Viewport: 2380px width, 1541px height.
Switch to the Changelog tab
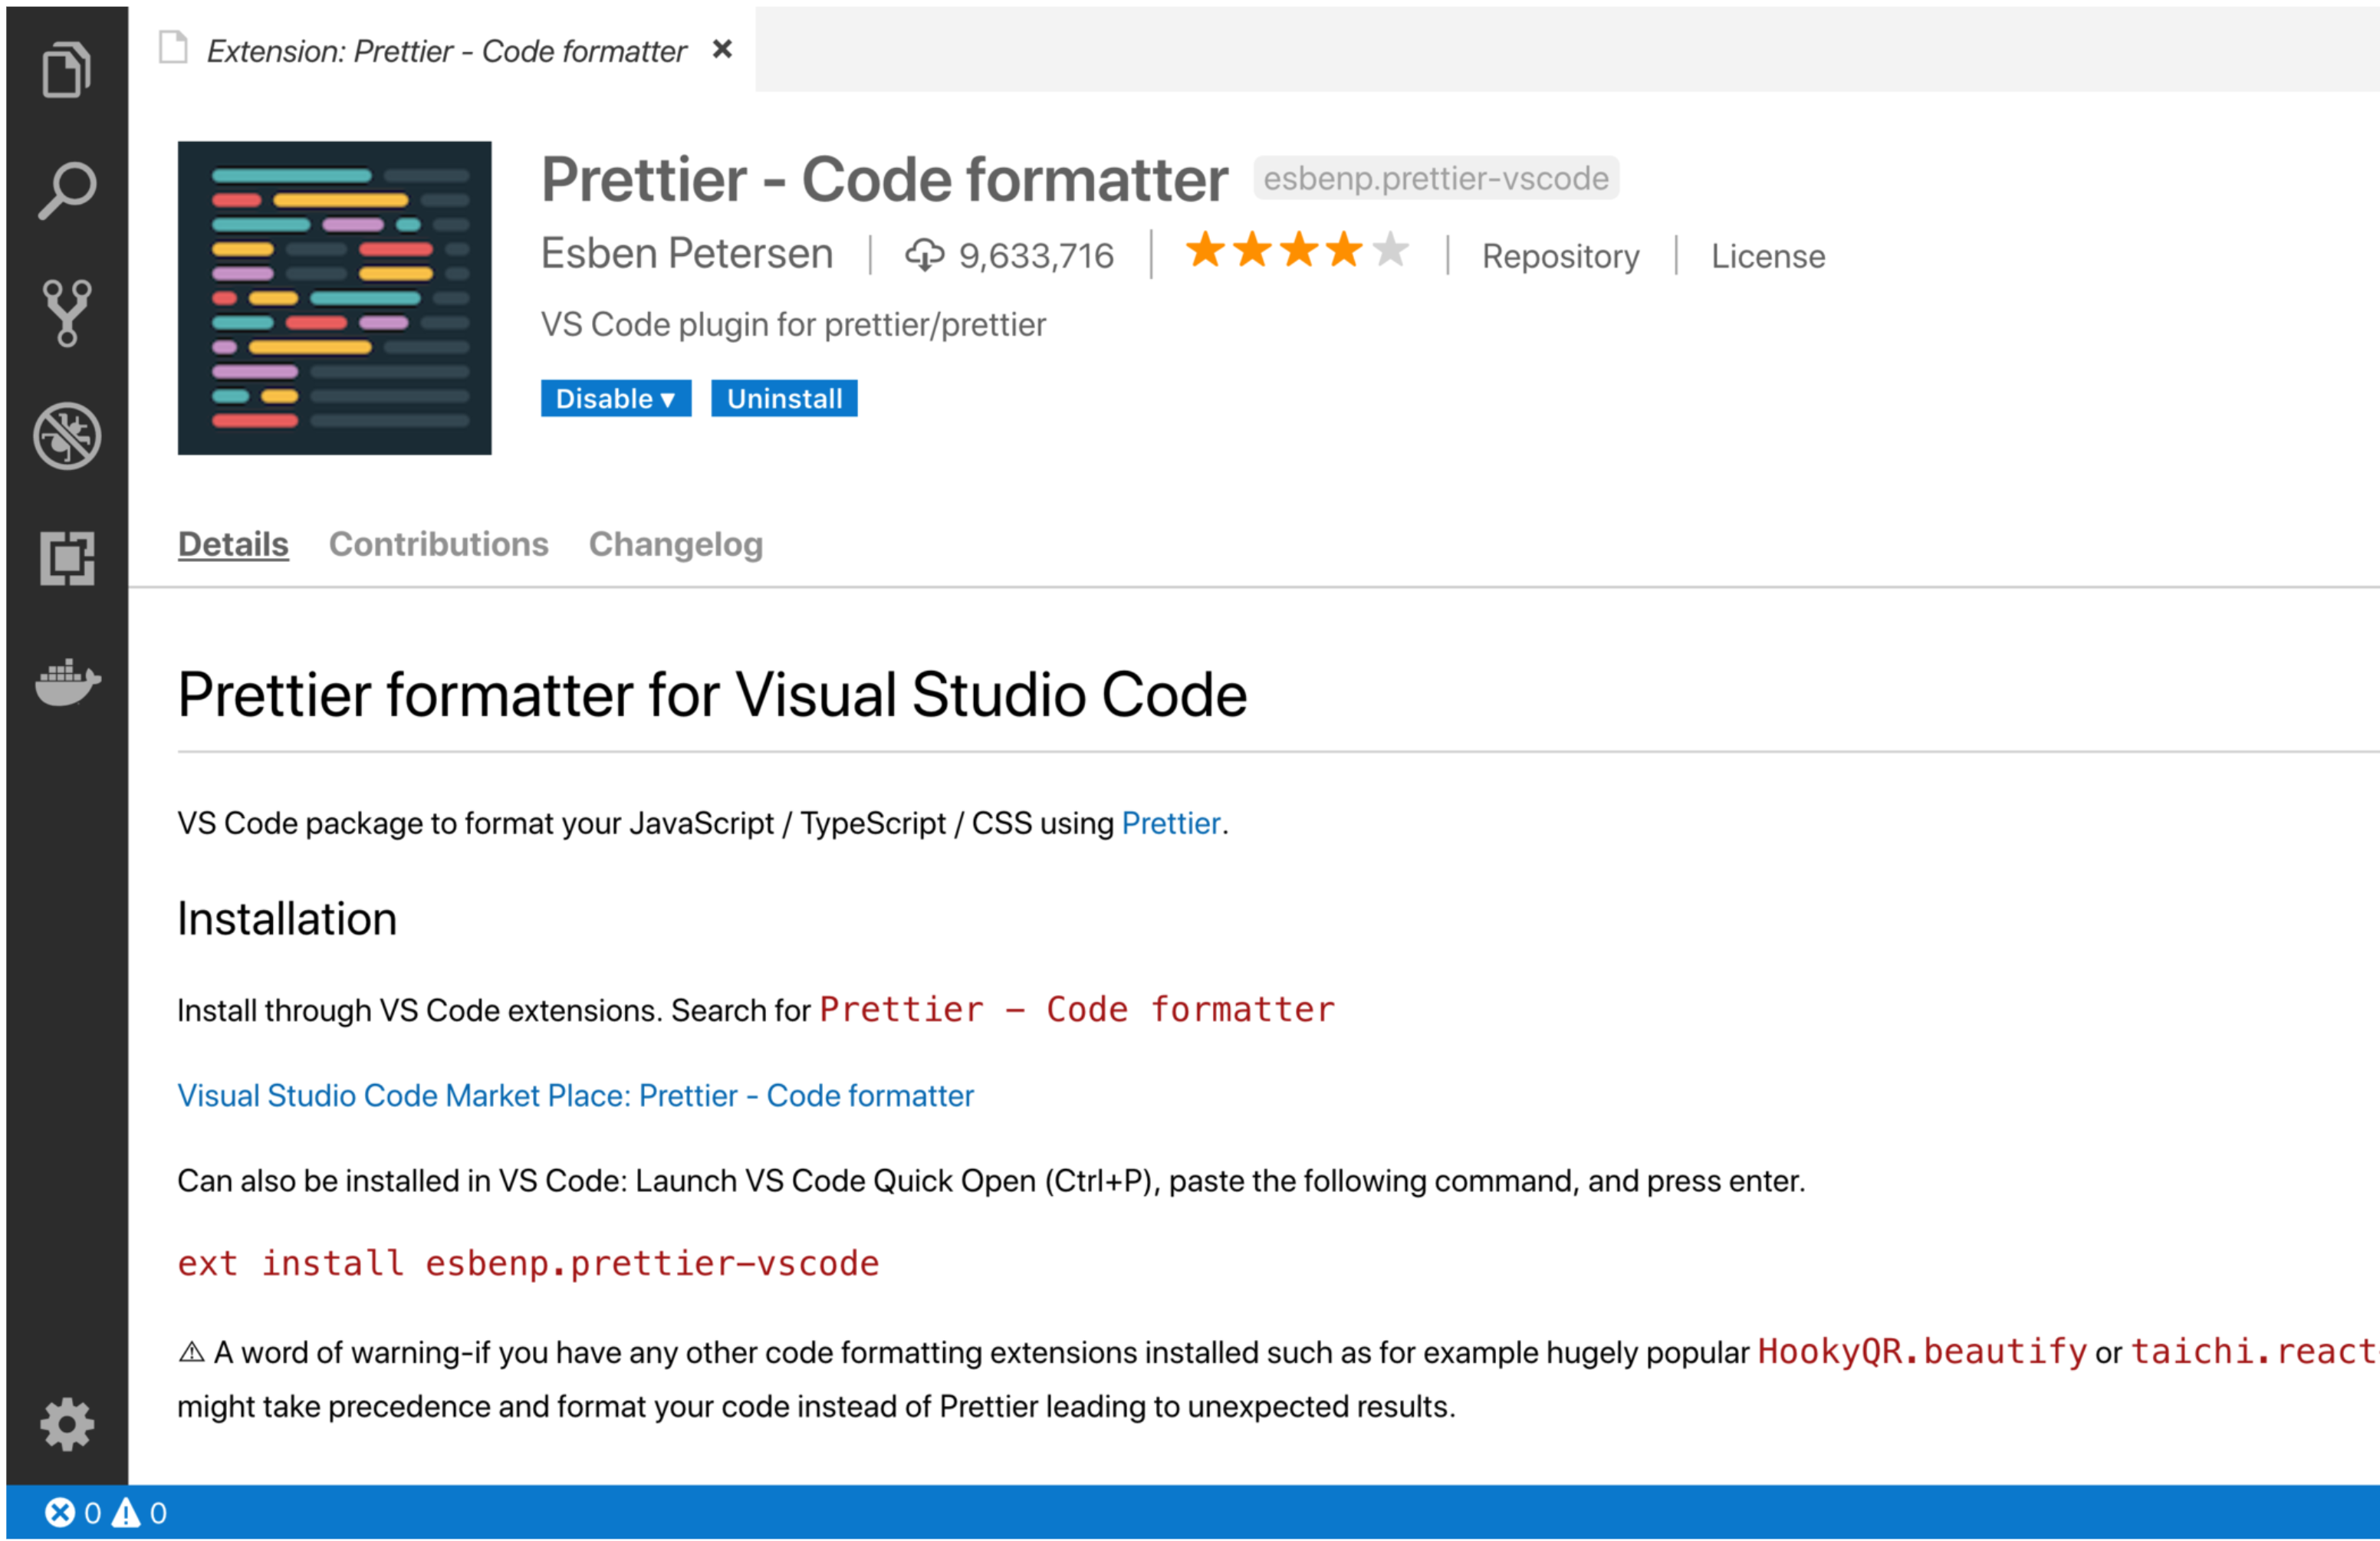click(676, 544)
